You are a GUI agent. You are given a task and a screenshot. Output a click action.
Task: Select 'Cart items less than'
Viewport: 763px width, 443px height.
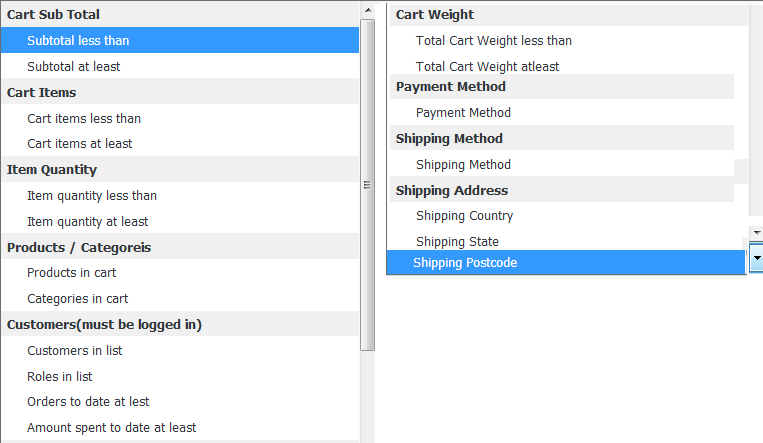[x=180, y=118]
